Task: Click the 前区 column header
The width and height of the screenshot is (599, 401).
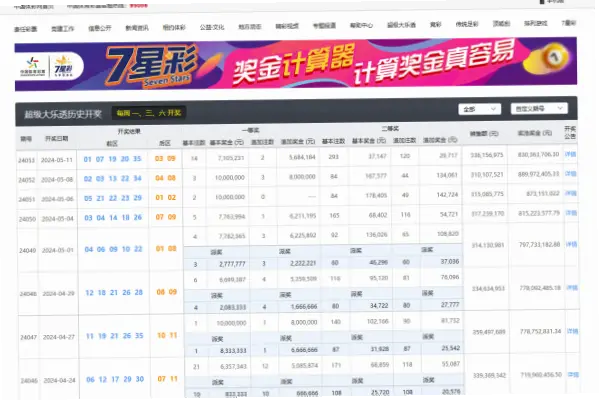Action: tap(112, 144)
